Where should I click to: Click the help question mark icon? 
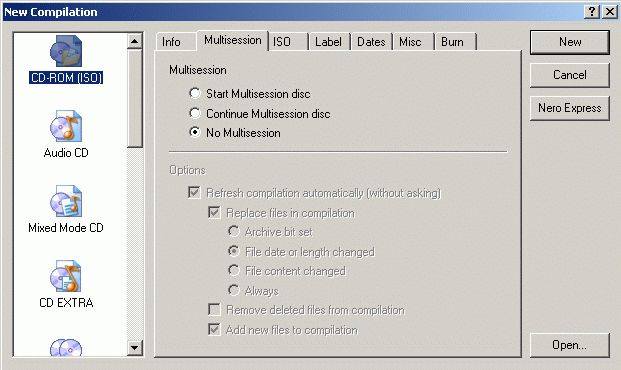coord(592,12)
